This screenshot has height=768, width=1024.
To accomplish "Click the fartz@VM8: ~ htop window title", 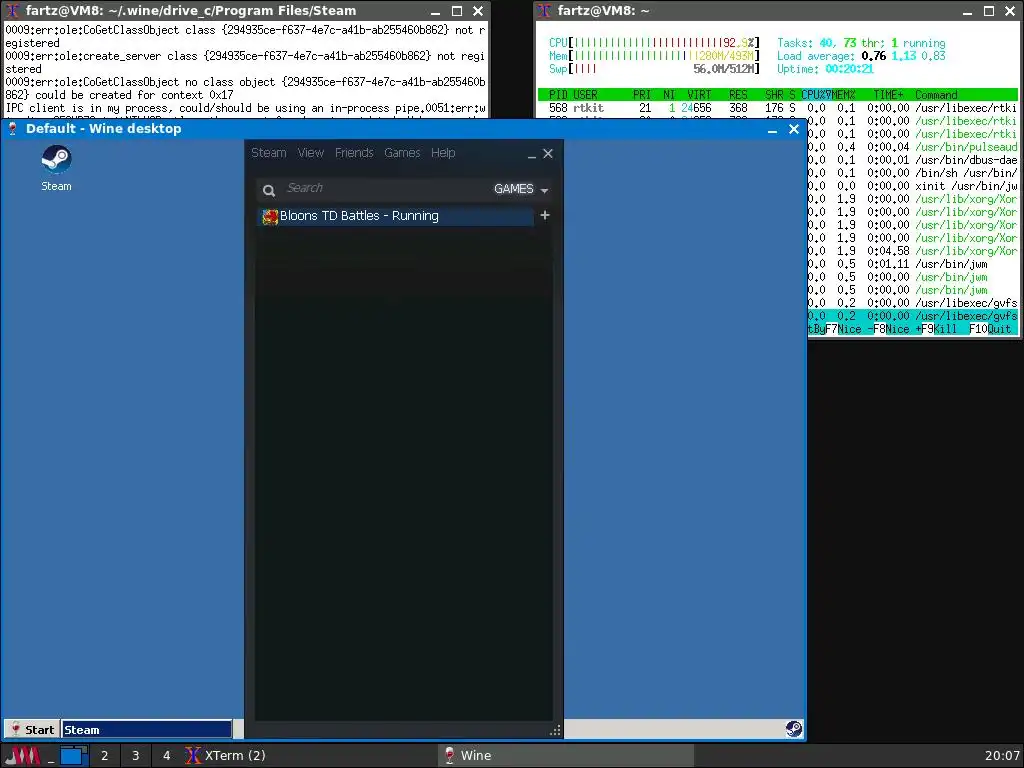I will [x=603, y=10].
